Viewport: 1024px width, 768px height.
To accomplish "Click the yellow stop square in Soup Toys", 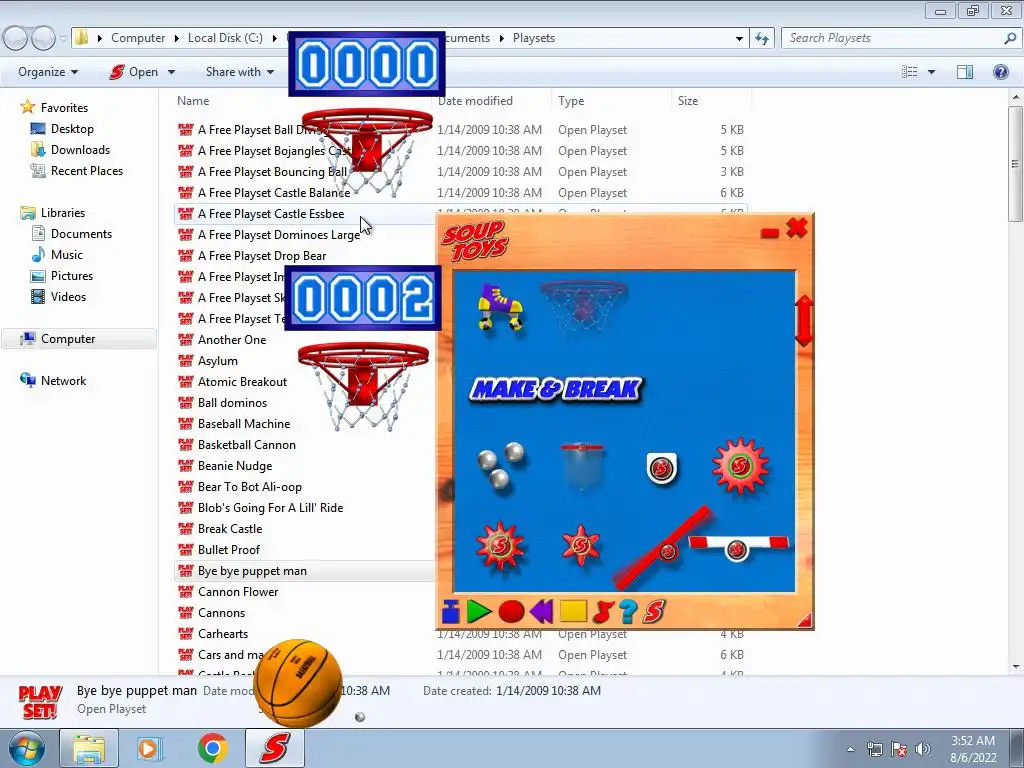I will (x=573, y=611).
